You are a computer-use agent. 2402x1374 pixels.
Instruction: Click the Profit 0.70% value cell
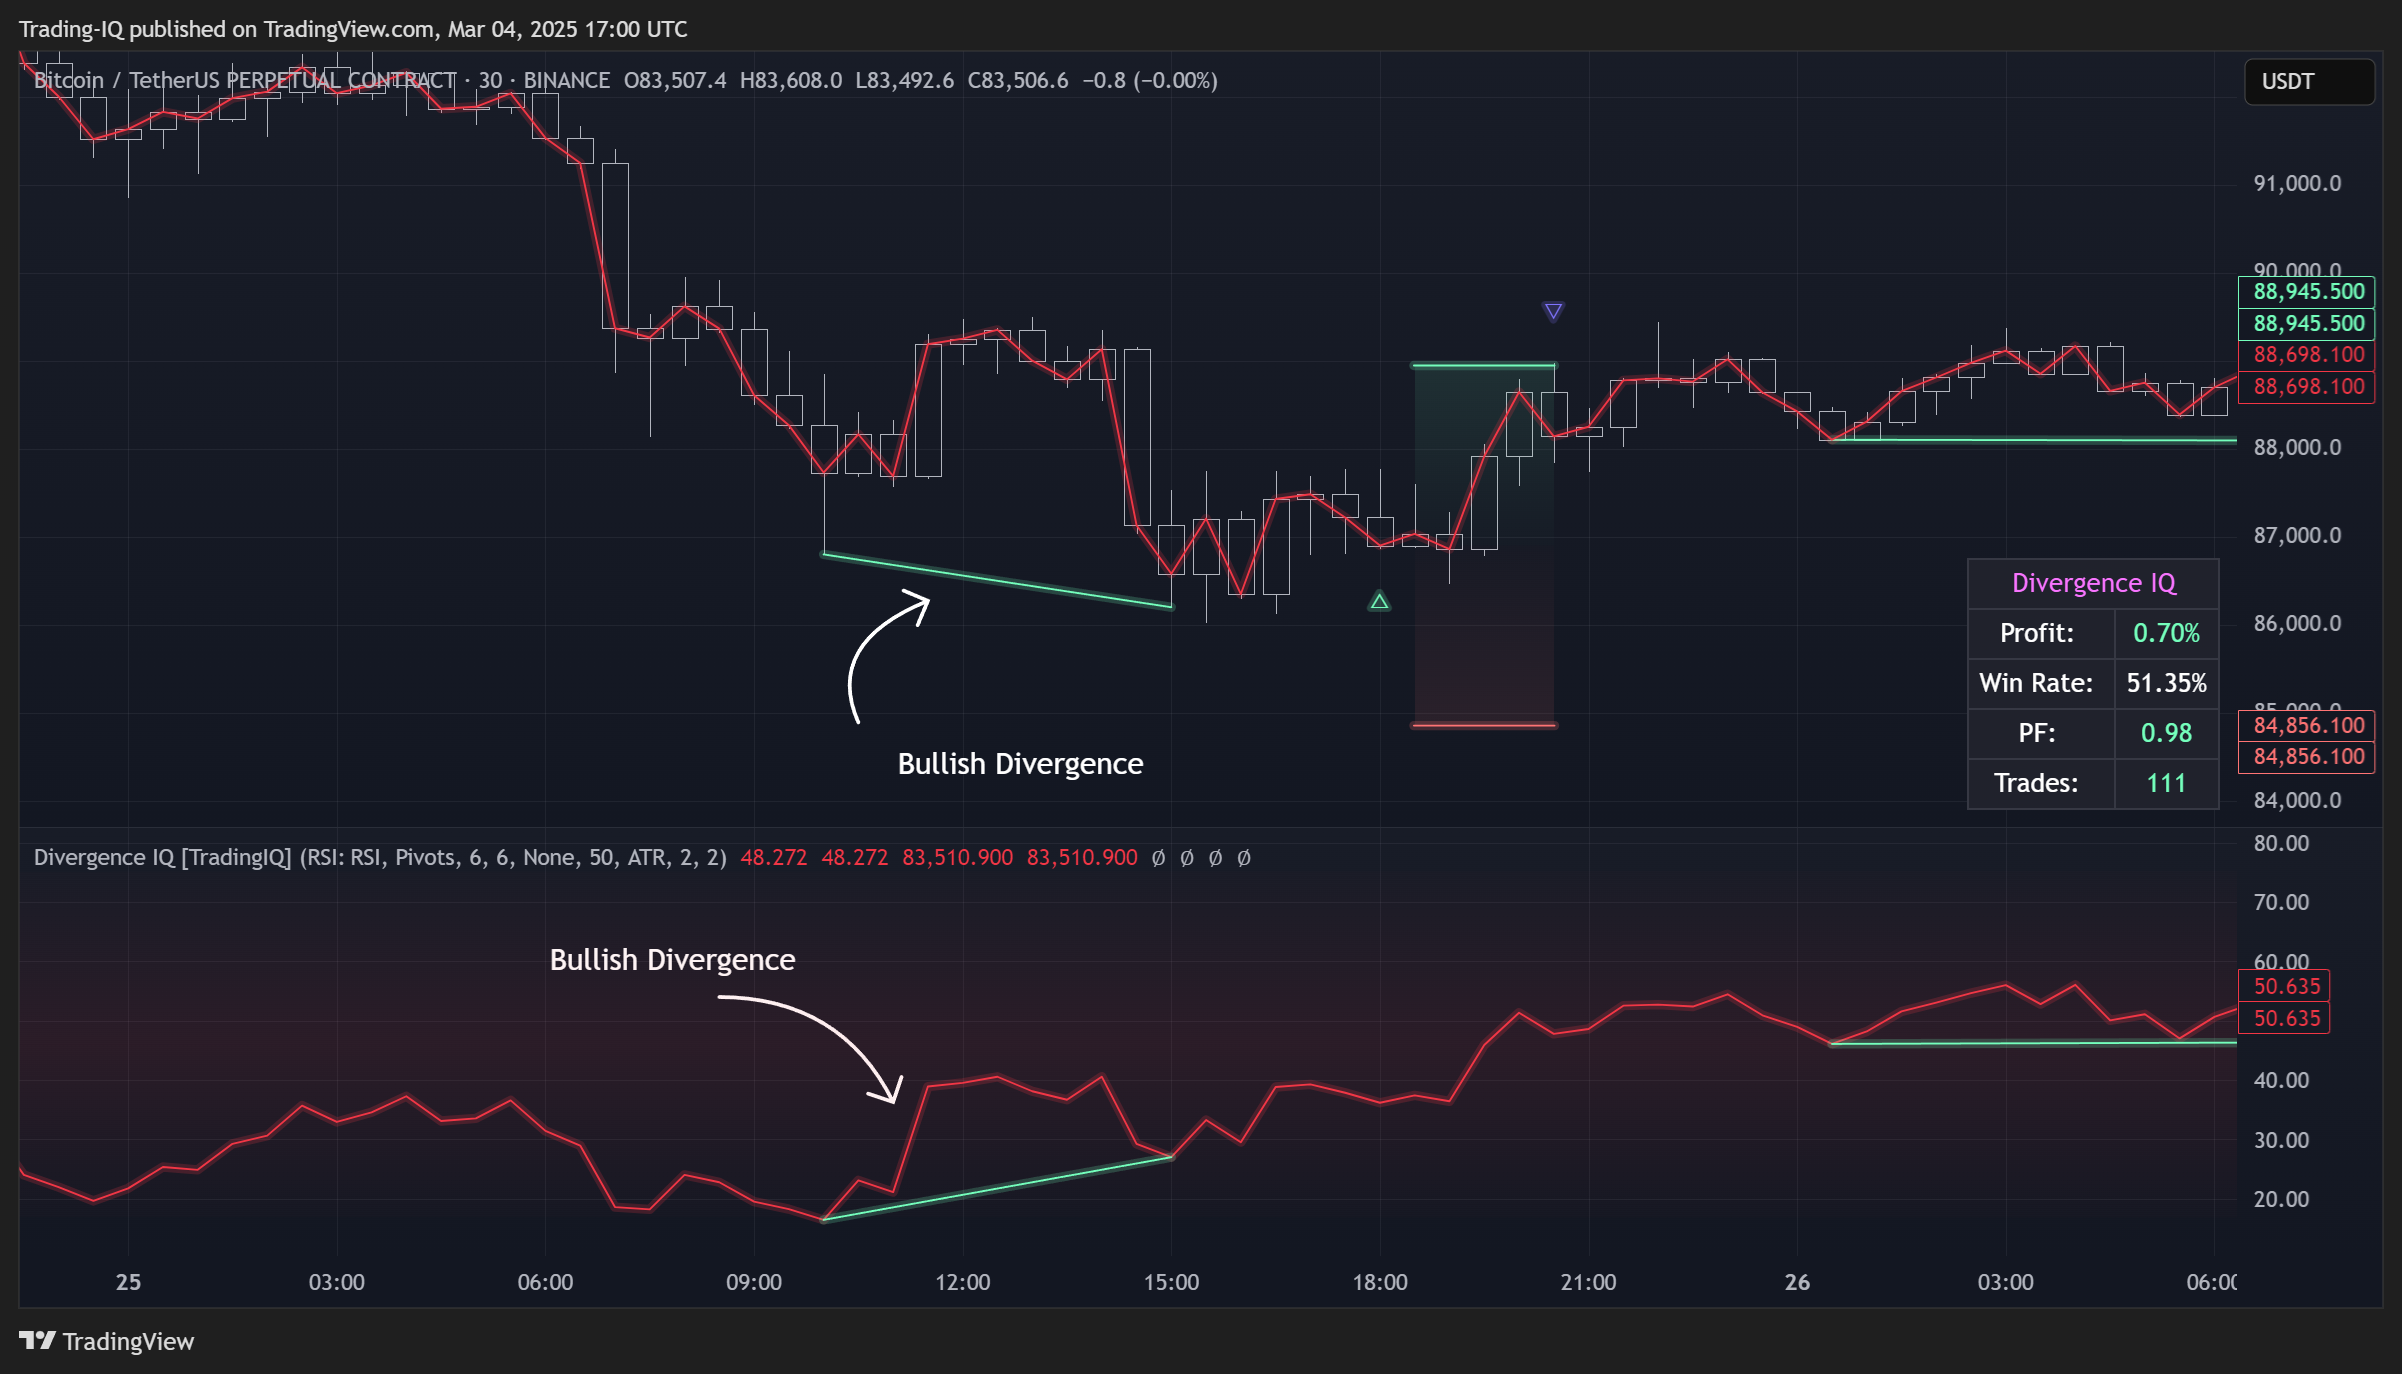click(2166, 633)
